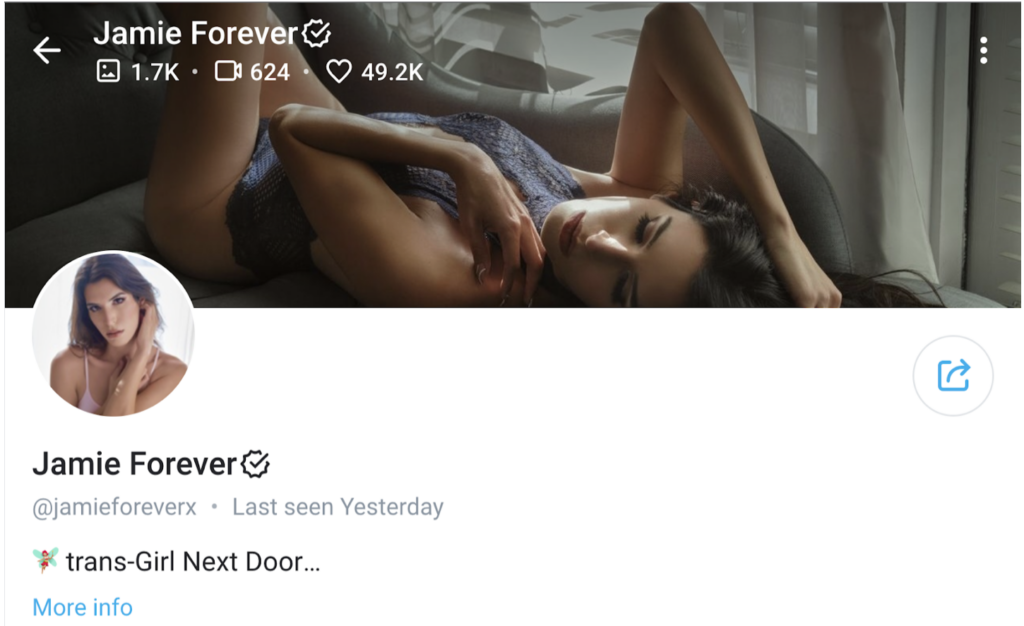
Task: Click the heart likes icon
Action: [x=339, y=70]
